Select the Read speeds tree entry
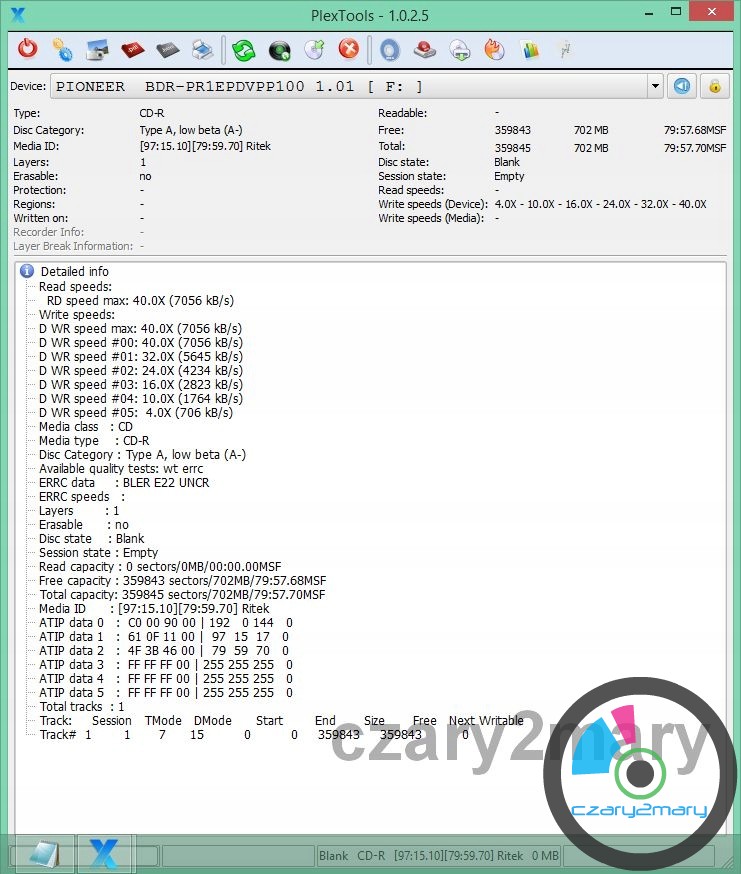 75,286
